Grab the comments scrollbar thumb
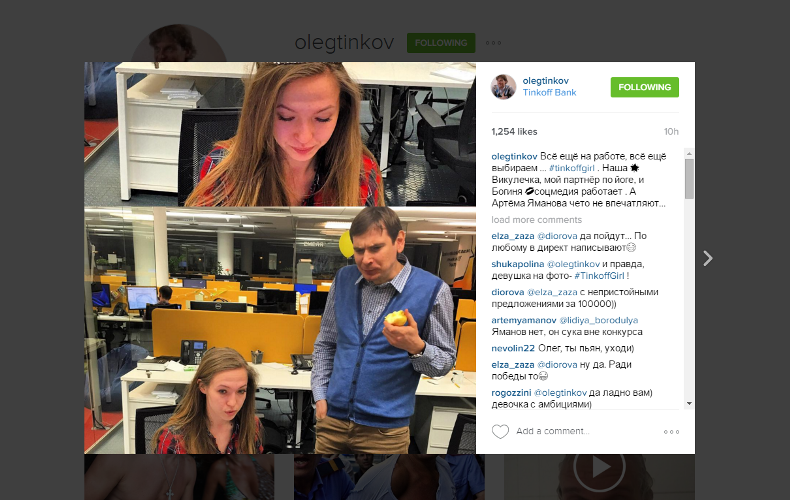 coord(689,179)
